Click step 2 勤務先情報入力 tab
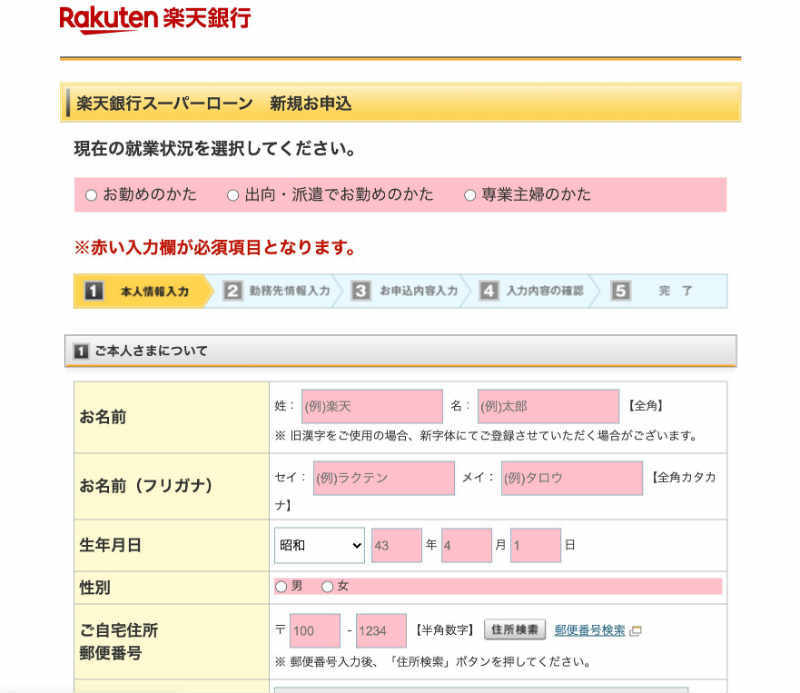Screen dimensions: 800x693 coord(277,291)
